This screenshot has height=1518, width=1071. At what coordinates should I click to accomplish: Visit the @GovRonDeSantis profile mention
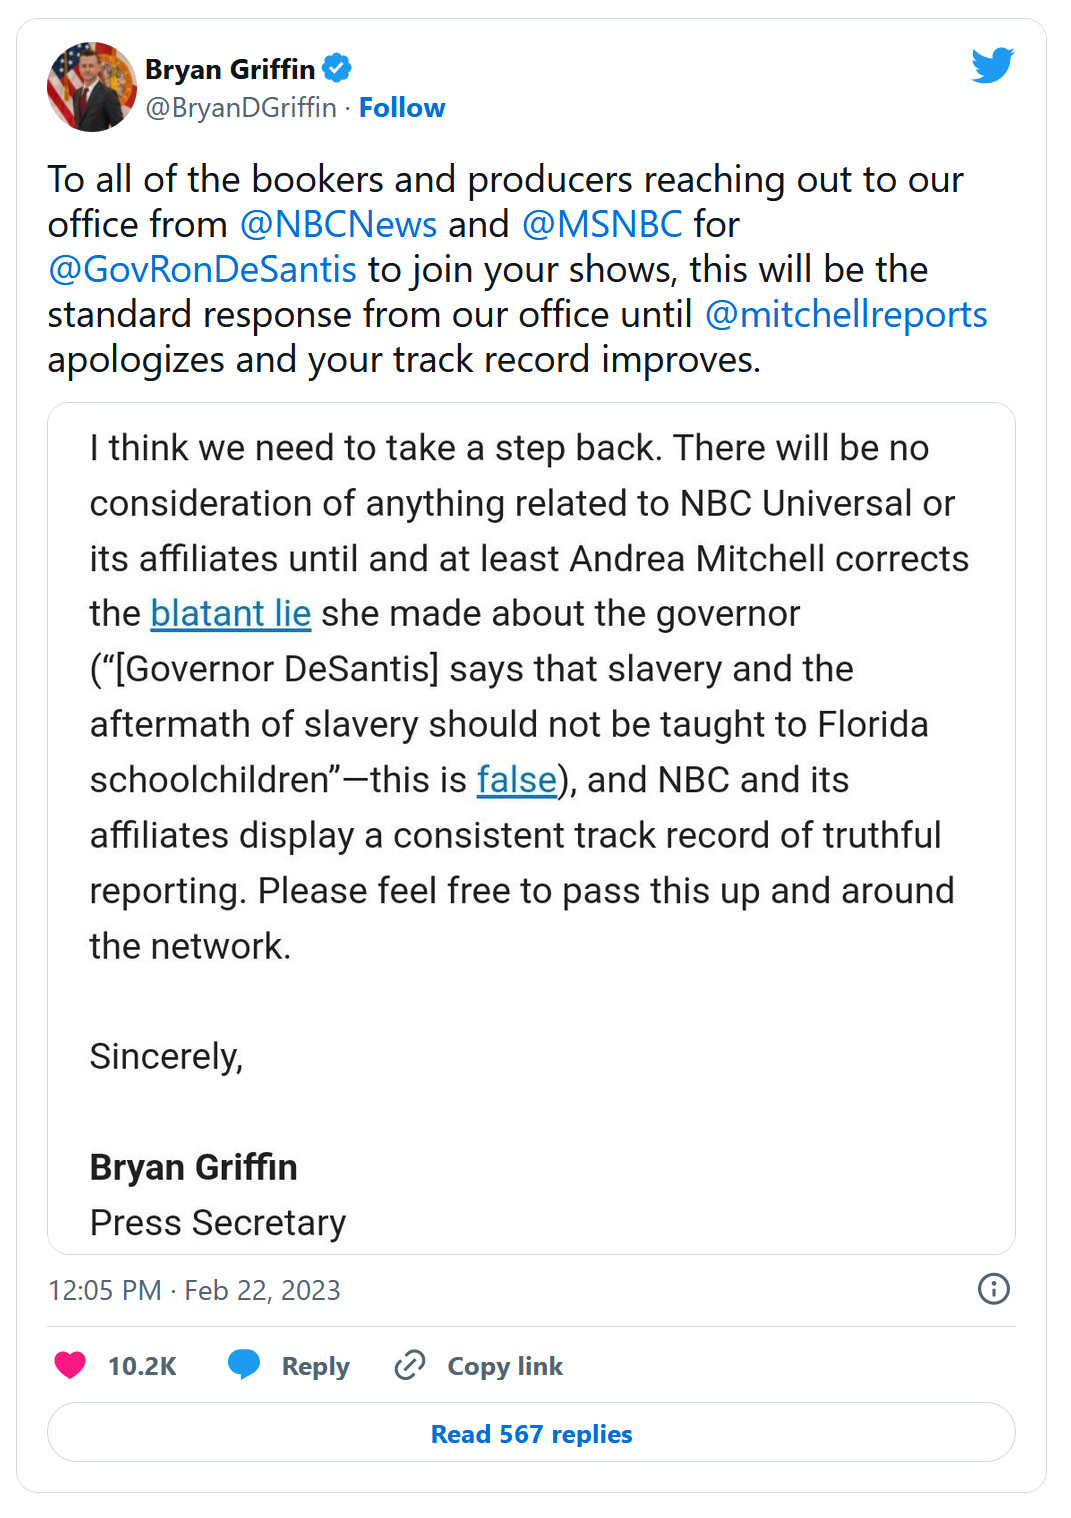[x=202, y=269]
